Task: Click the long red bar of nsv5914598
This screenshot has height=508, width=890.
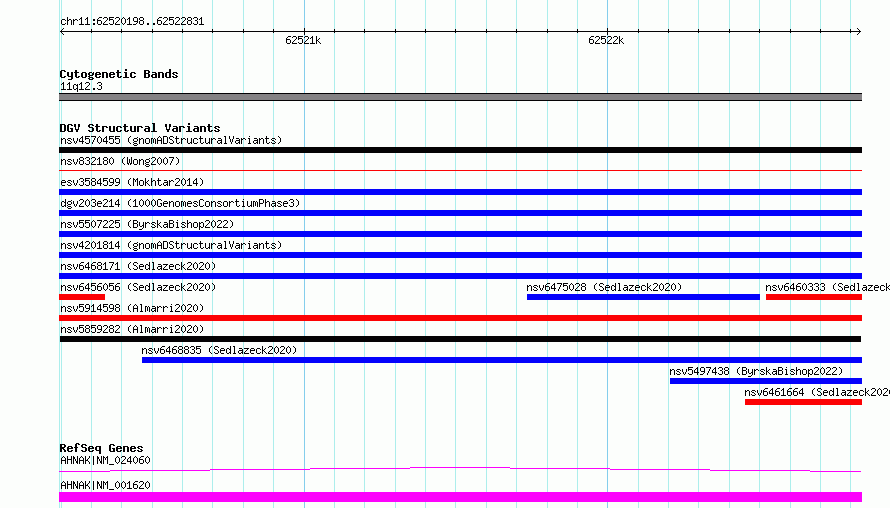Action: (x=460, y=318)
